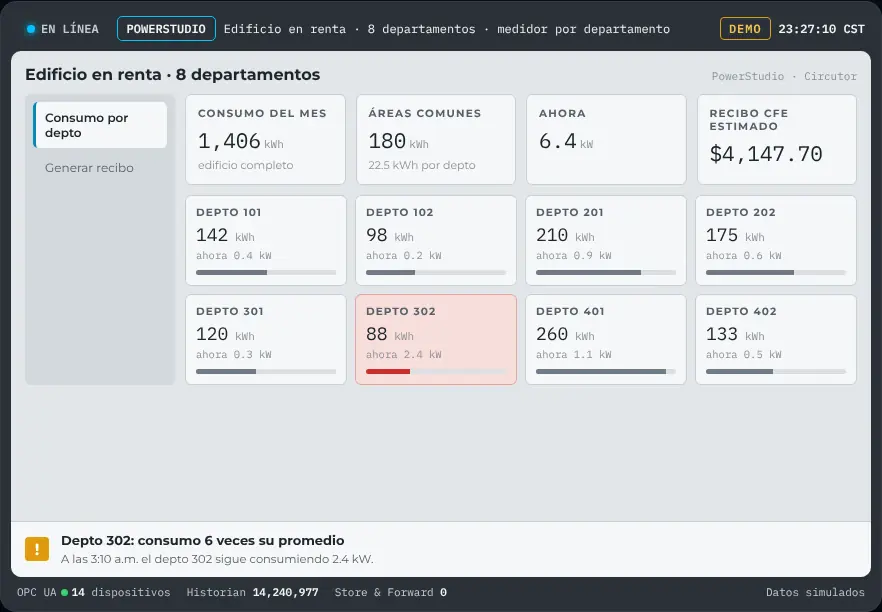
Task: Click 'ahora 2.4 kW' in Depto 302
Action: [404, 354]
